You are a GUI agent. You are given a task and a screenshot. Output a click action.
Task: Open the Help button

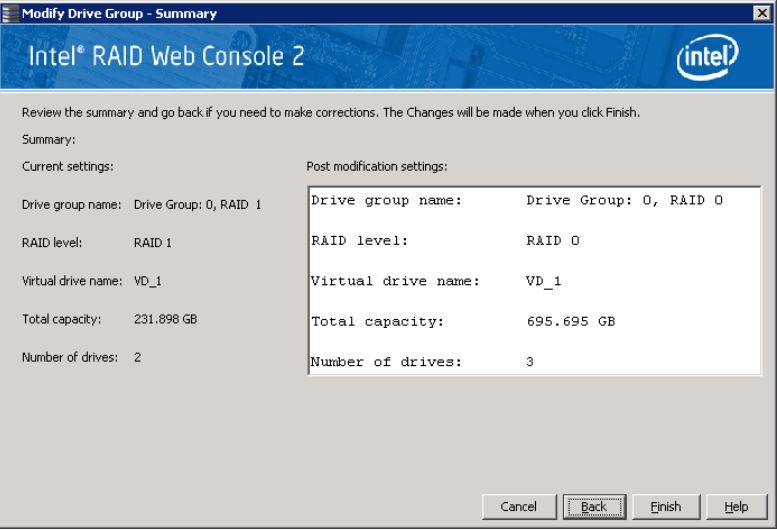coord(736,506)
